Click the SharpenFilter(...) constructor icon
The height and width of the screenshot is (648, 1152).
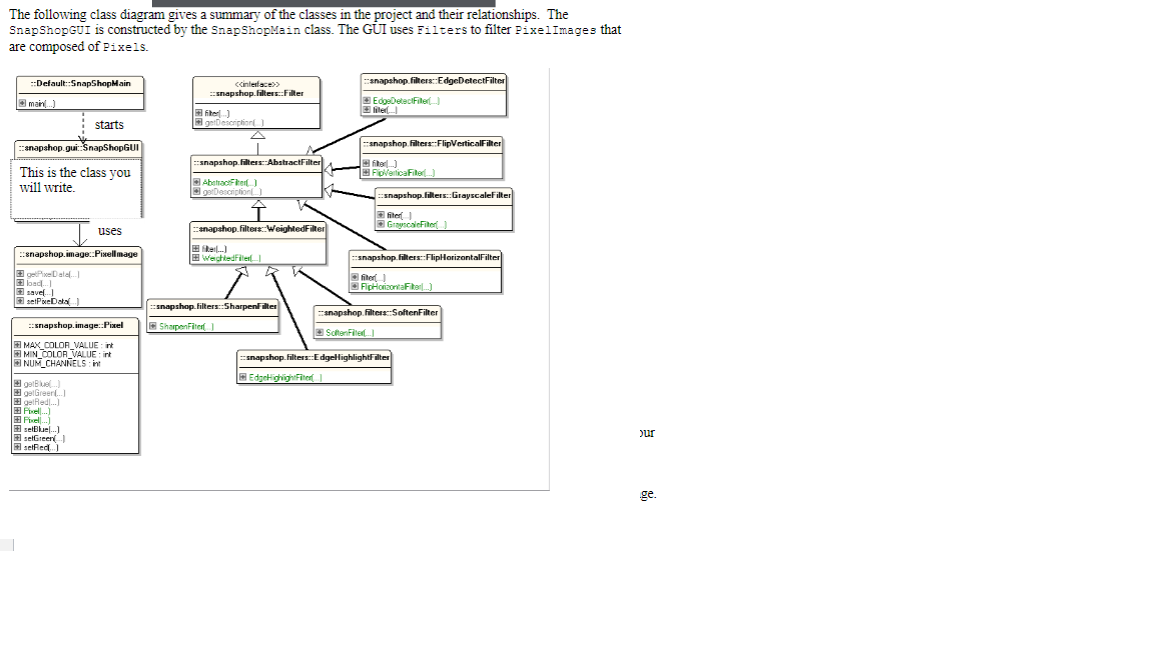coord(151,326)
